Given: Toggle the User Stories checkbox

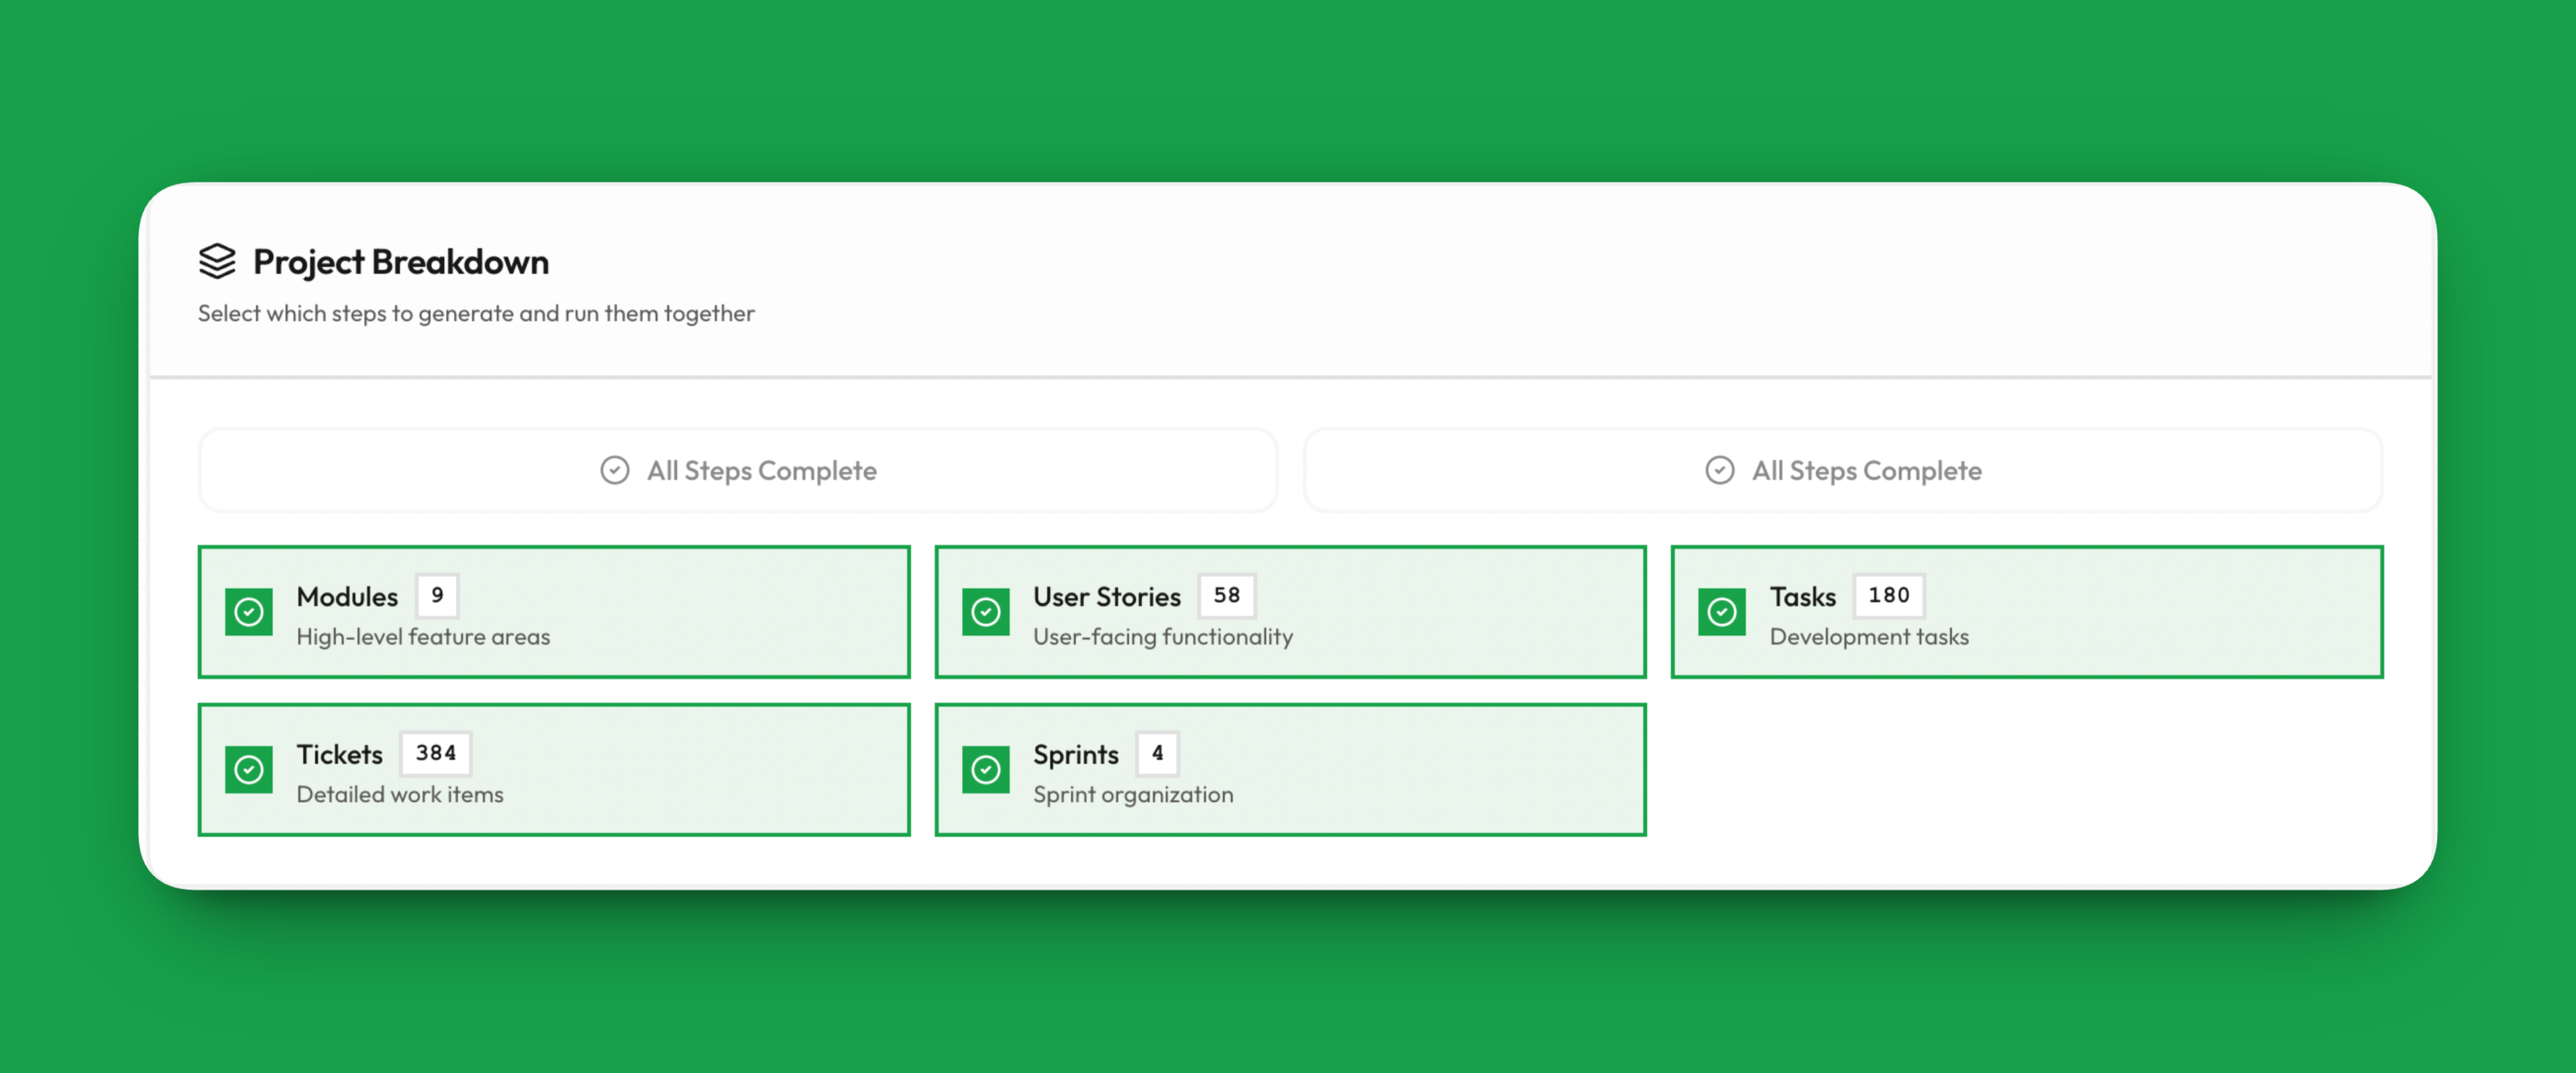Looking at the screenshot, I should click(x=985, y=612).
